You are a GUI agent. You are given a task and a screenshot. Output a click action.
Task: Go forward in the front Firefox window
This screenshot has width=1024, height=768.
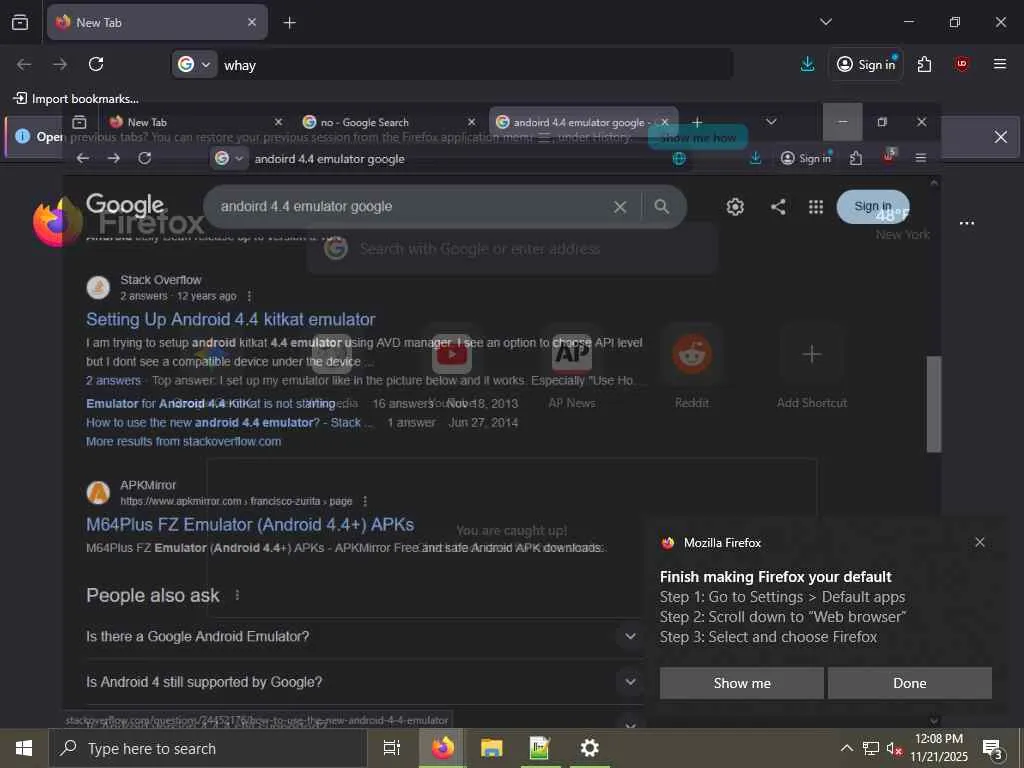(114, 158)
